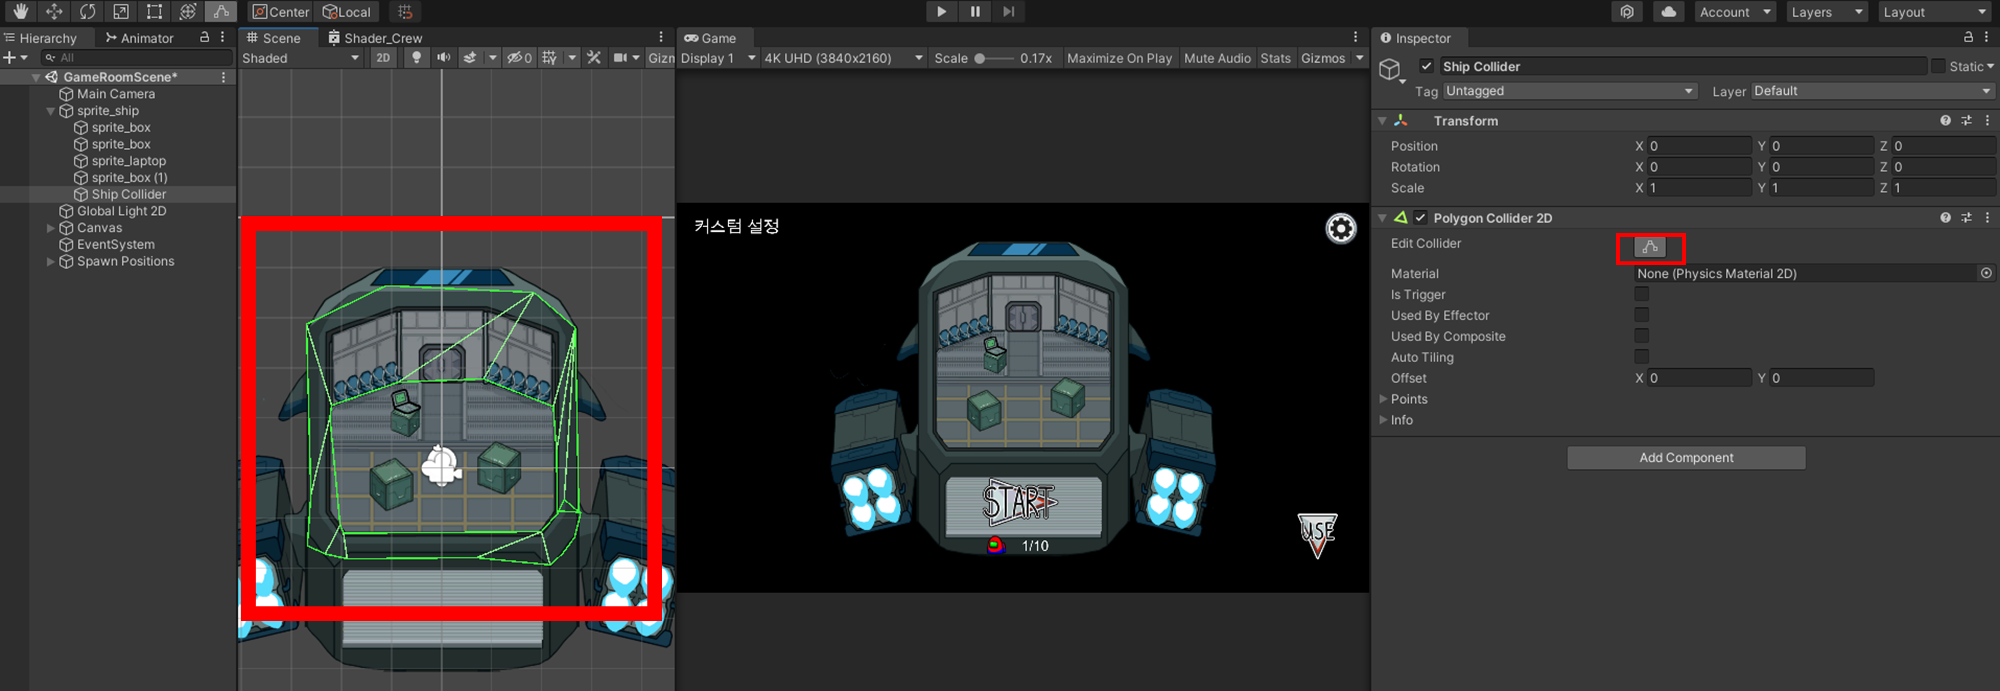This screenshot has height=691, width=2000.
Task: Toggle Center pivot mode
Action: click(280, 12)
